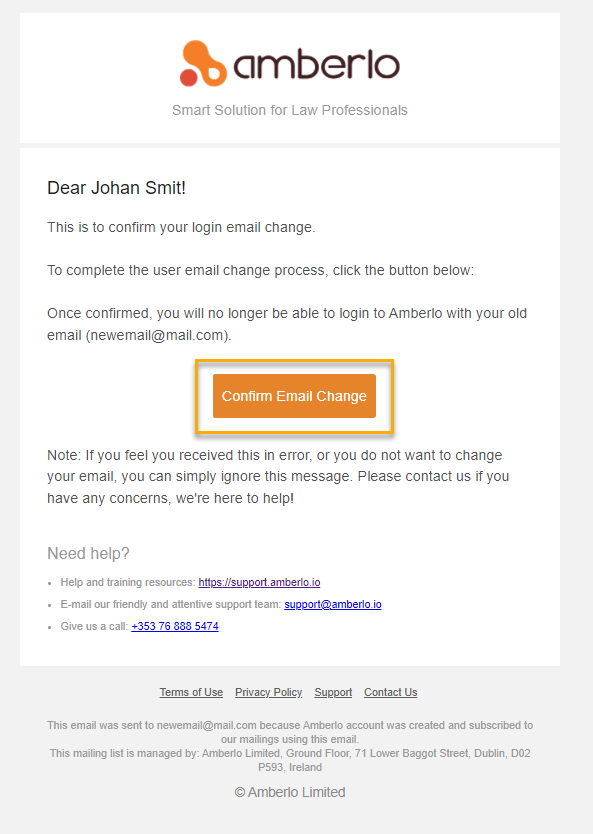The width and height of the screenshot is (593, 834).
Task: Click the © Amberlo Limited copyright text
Action: click(x=290, y=792)
